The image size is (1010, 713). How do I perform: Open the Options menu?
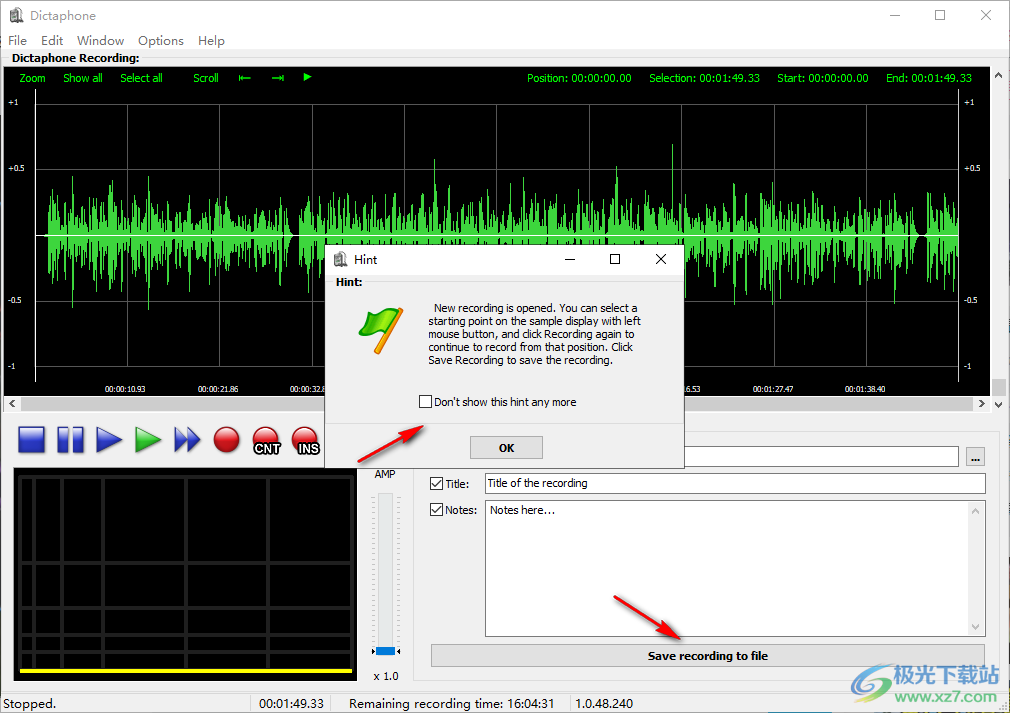(x=161, y=41)
